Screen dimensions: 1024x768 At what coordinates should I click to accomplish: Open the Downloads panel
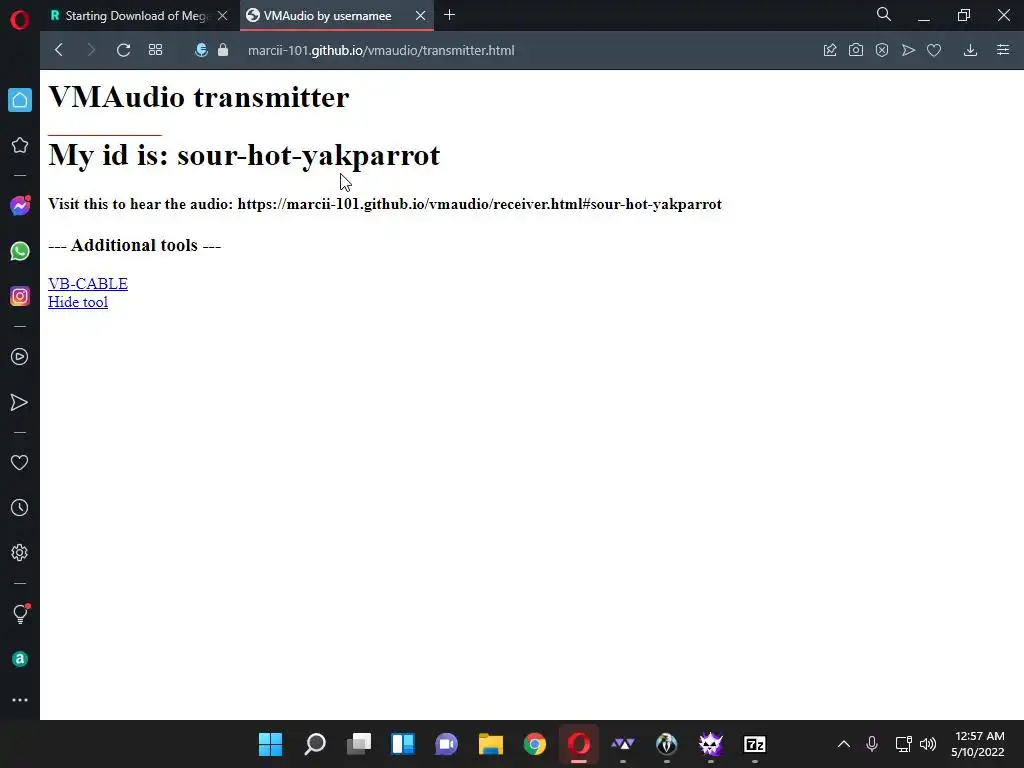(970, 50)
